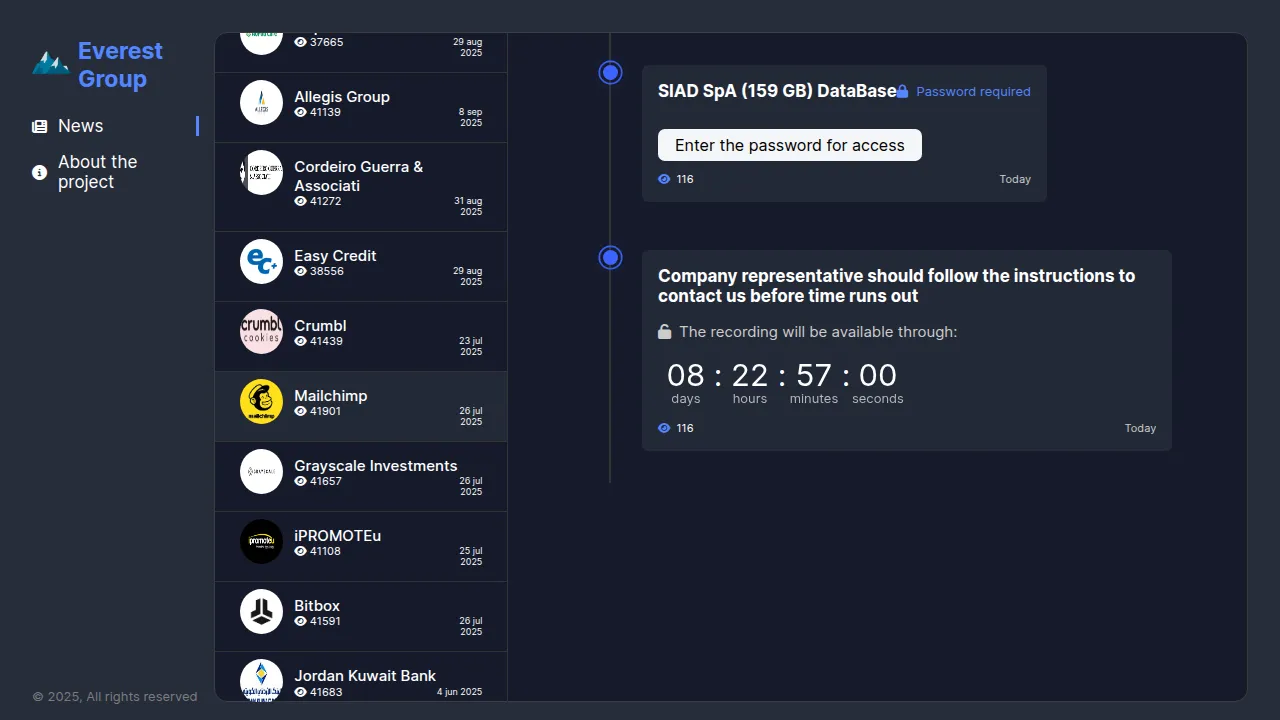Click the Mailchimp monkey logo
Image resolution: width=1280 pixels, height=720 pixels.
261,402
